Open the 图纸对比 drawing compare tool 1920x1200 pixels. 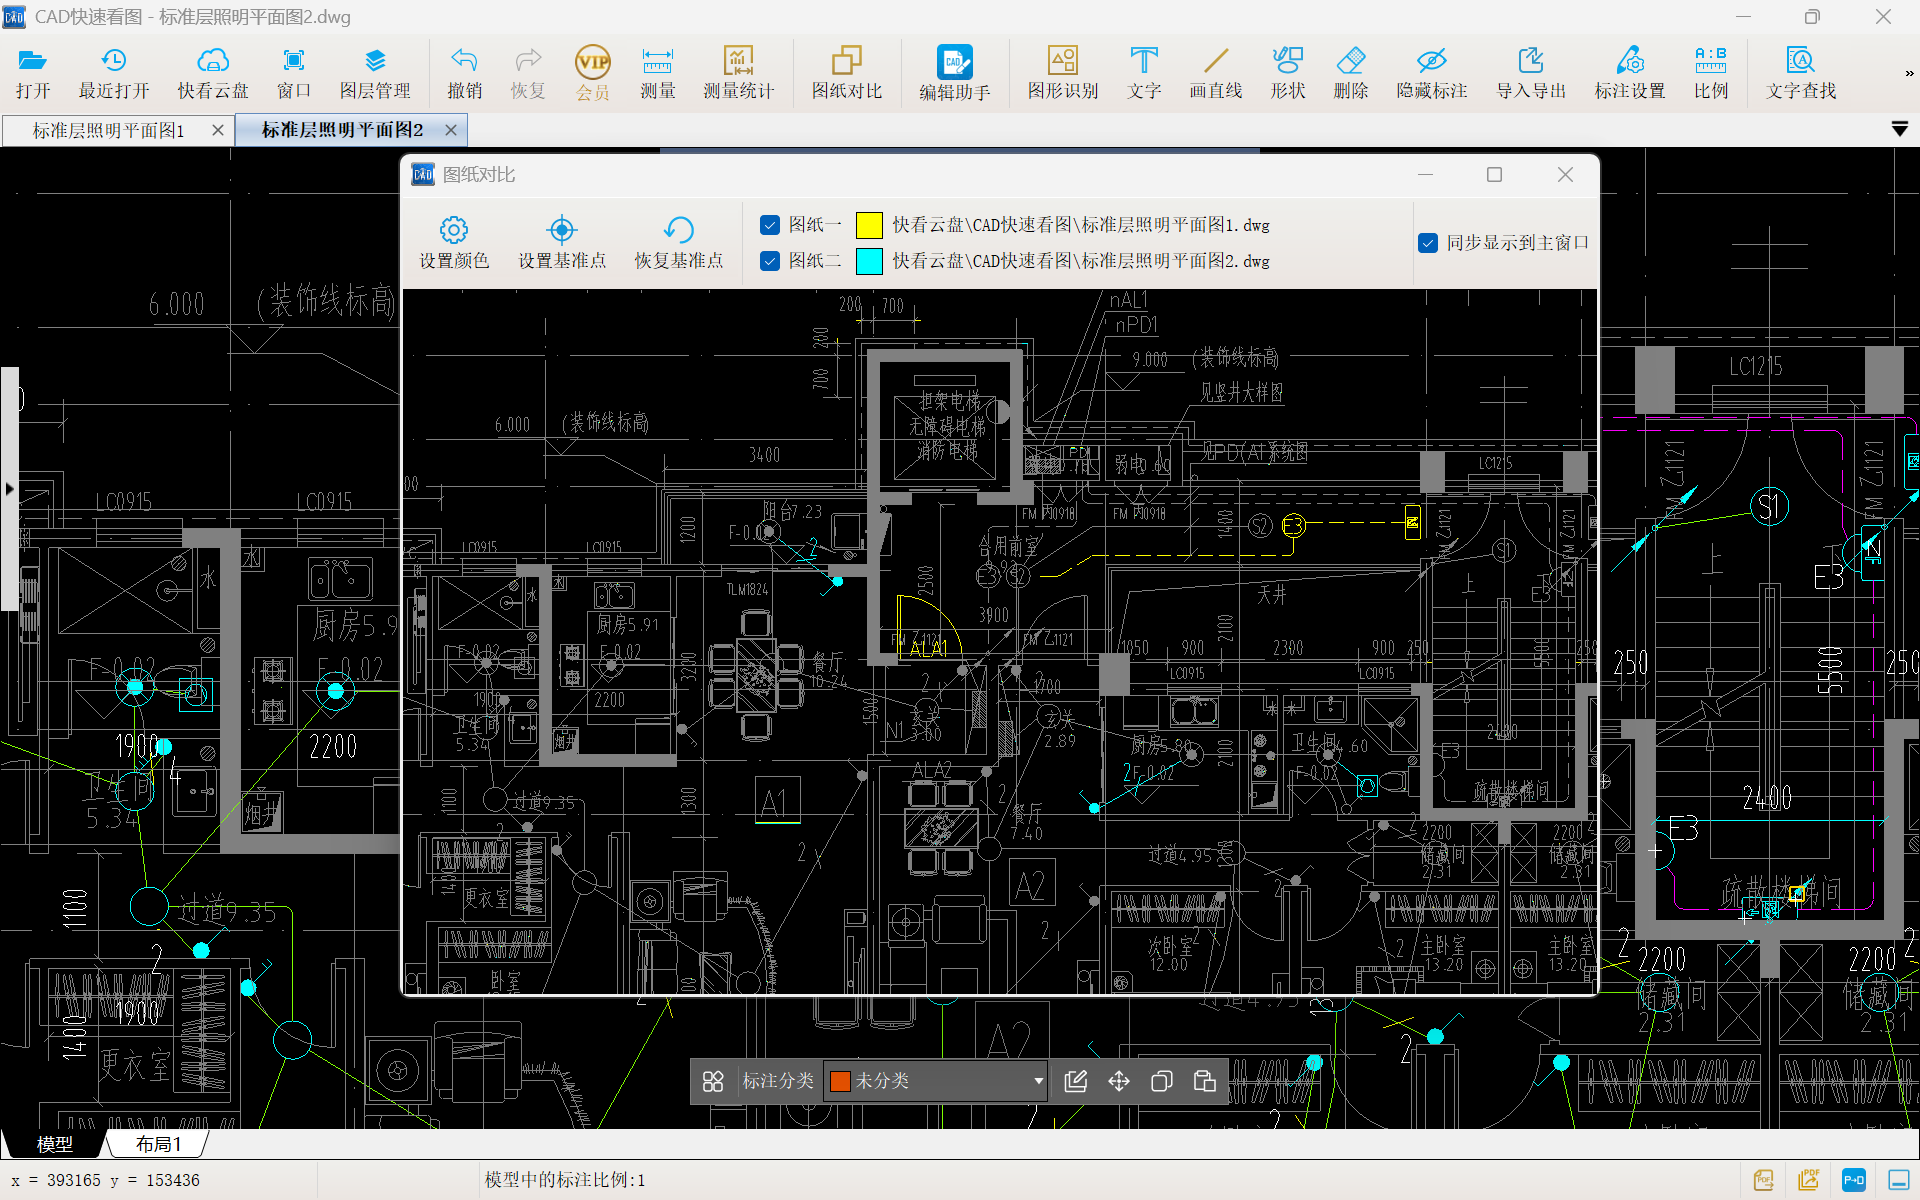click(x=846, y=73)
